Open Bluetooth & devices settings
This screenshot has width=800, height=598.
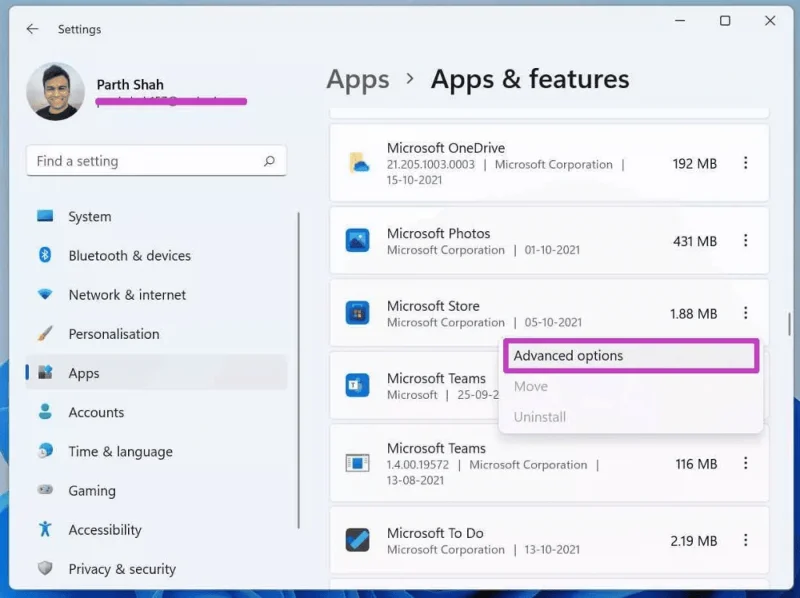[x=156, y=256]
